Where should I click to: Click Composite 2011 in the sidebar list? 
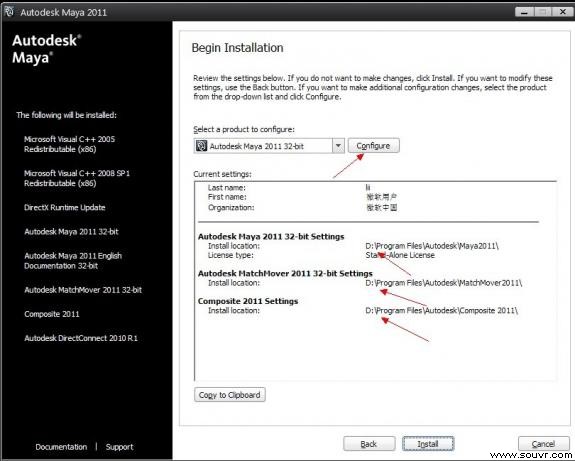tap(52, 314)
